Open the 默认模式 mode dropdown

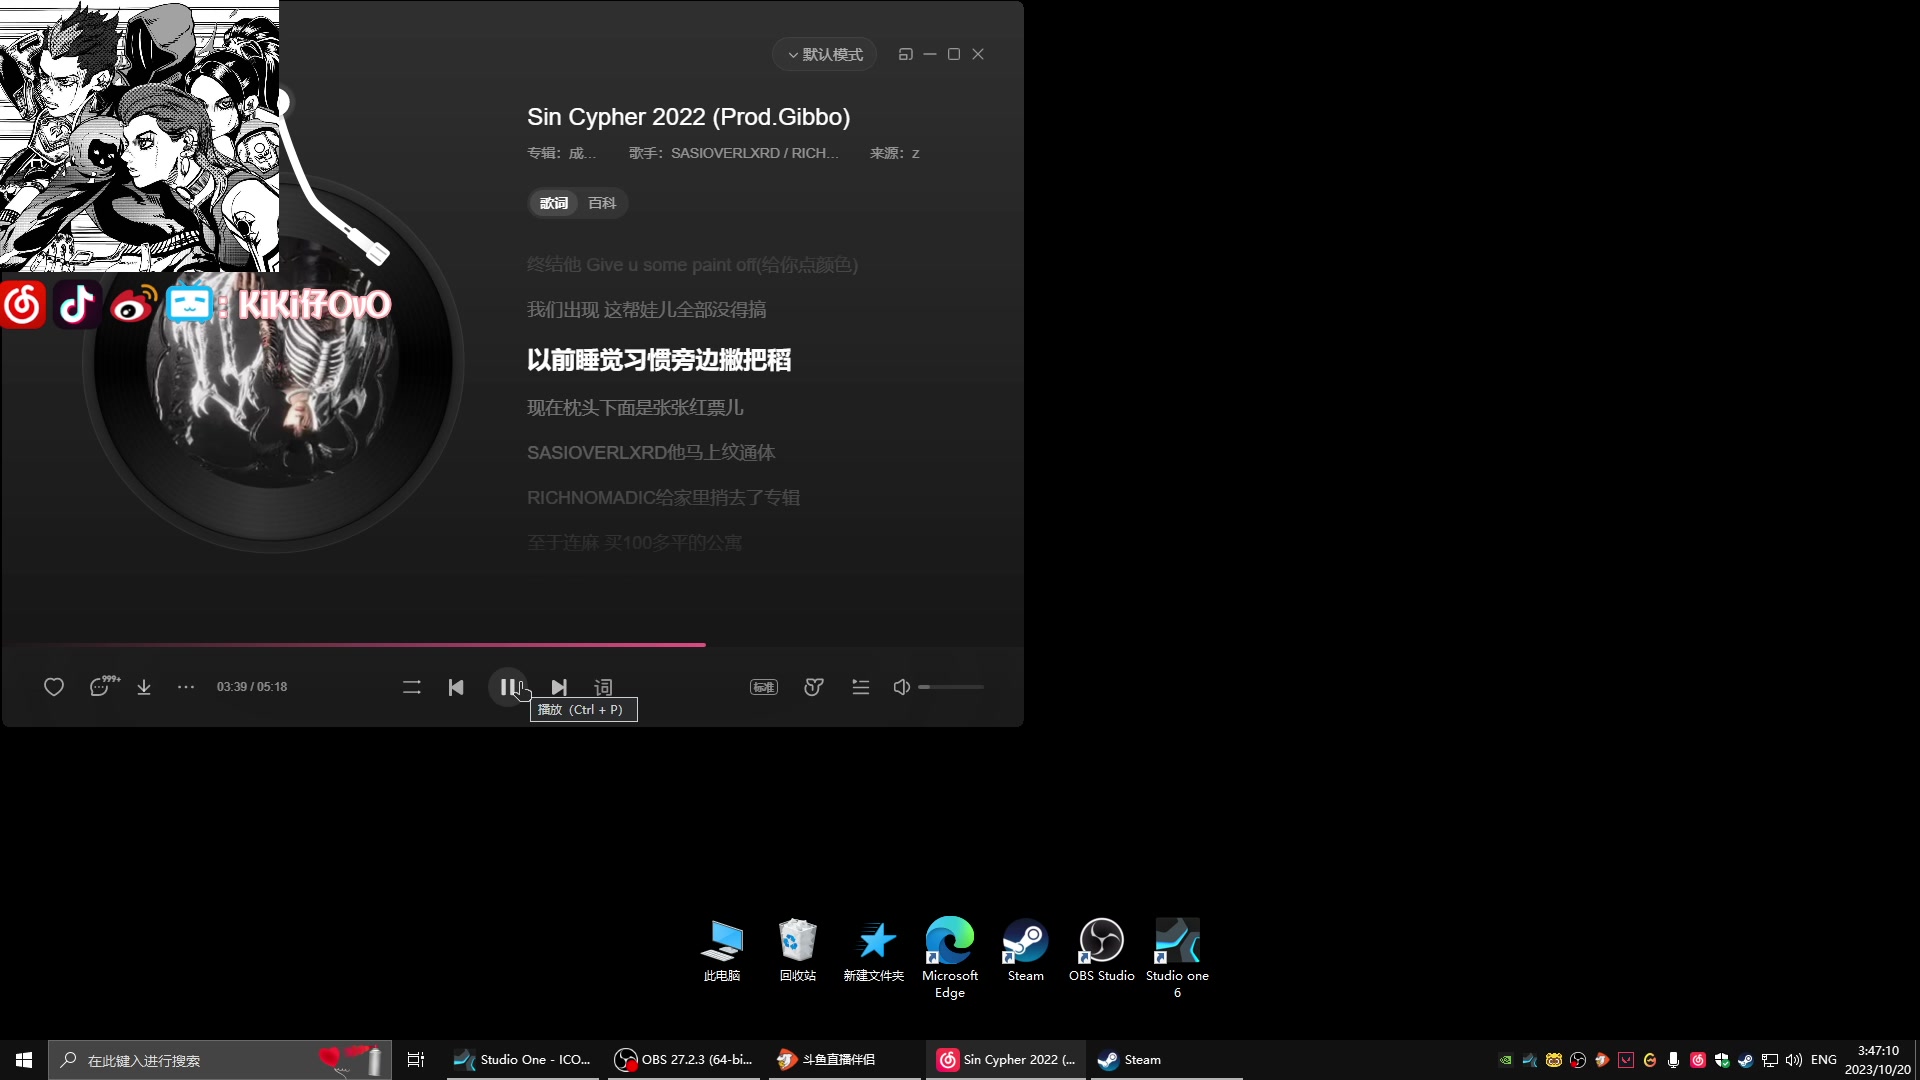coord(825,54)
